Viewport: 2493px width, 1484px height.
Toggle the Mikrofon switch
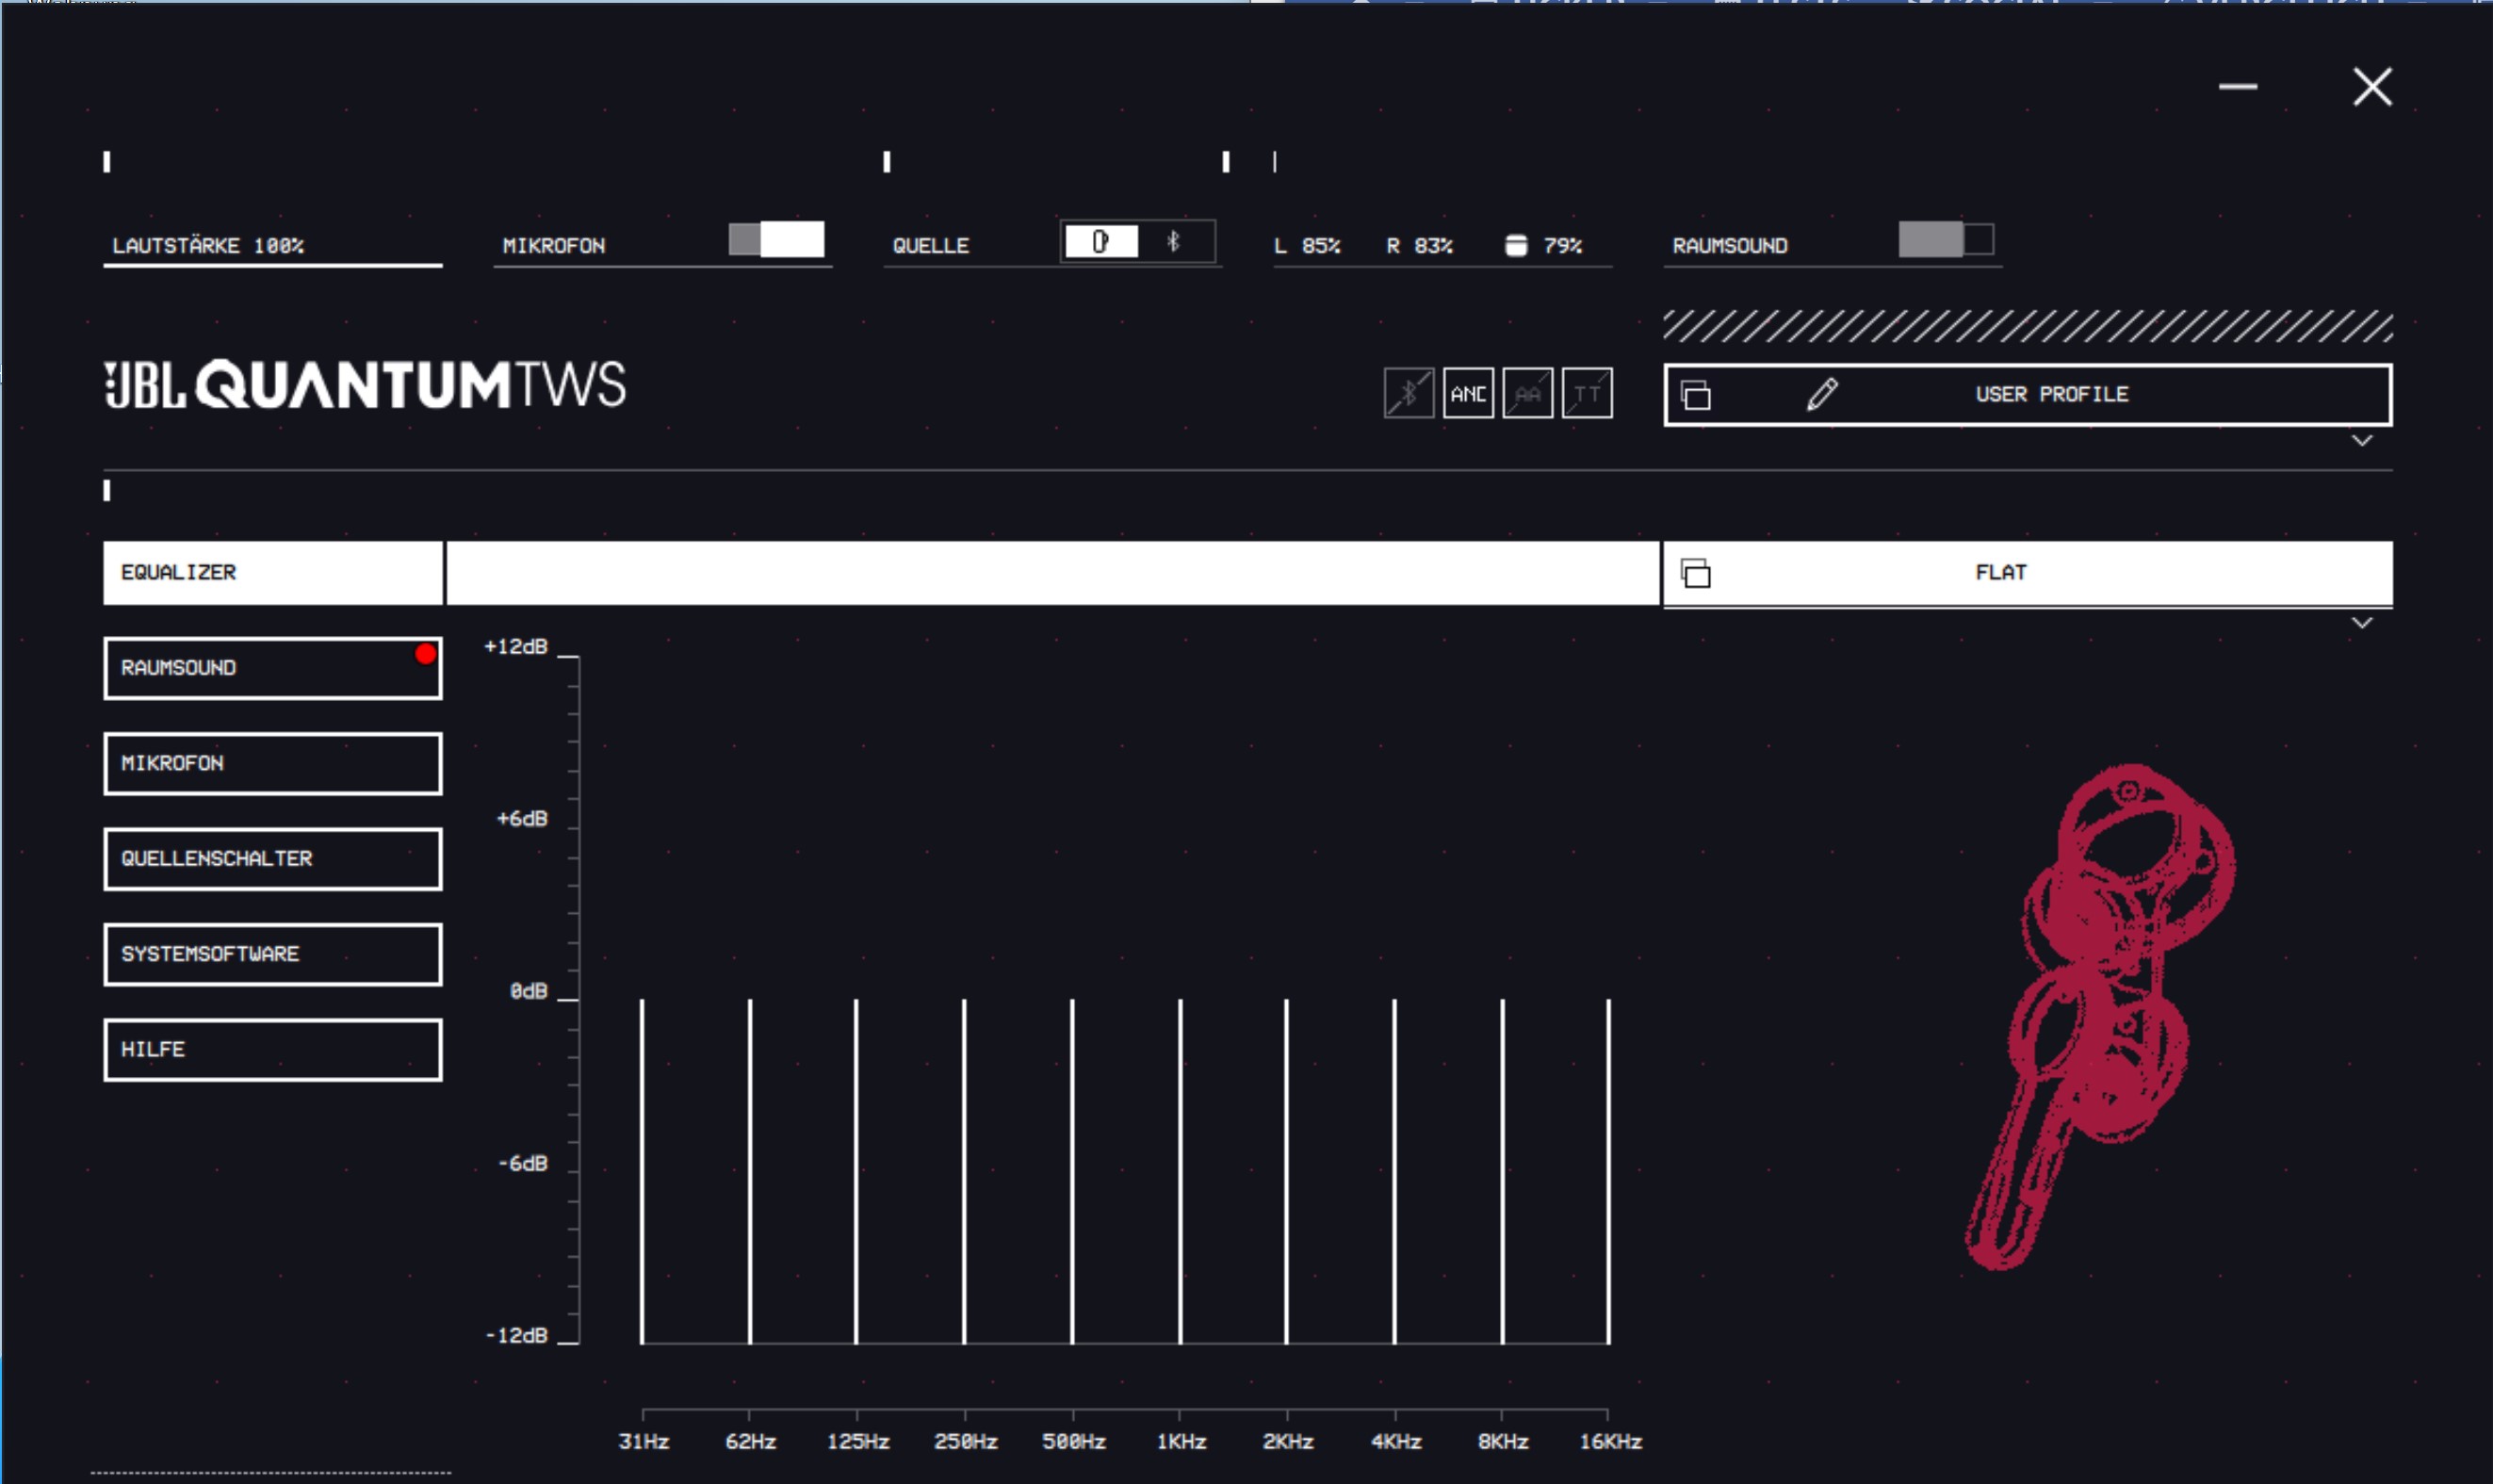tap(776, 240)
